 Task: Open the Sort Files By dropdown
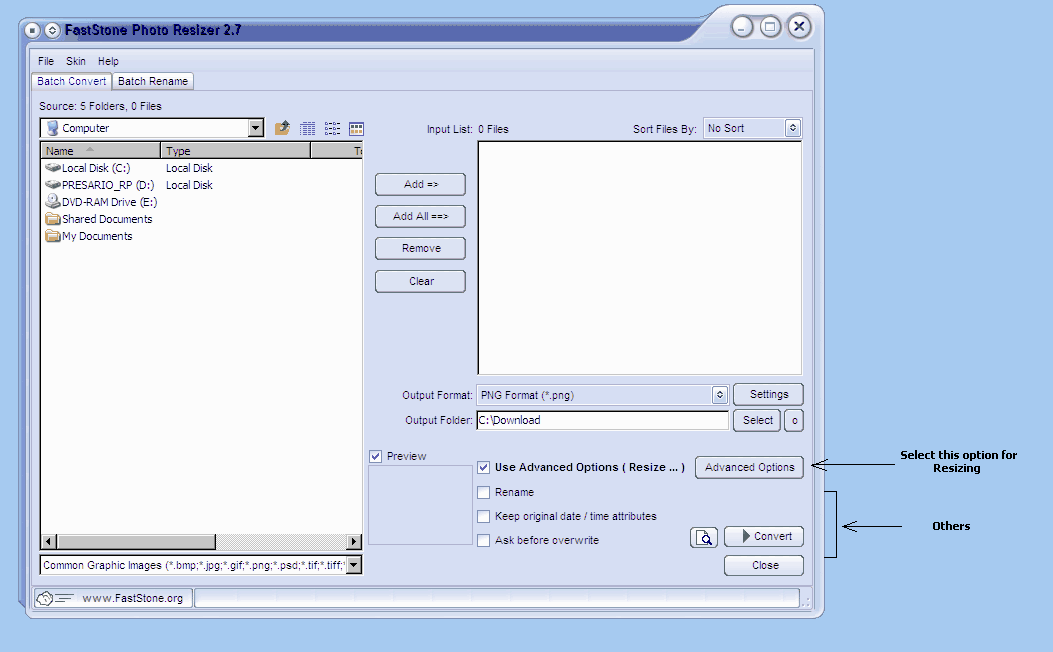point(792,128)
